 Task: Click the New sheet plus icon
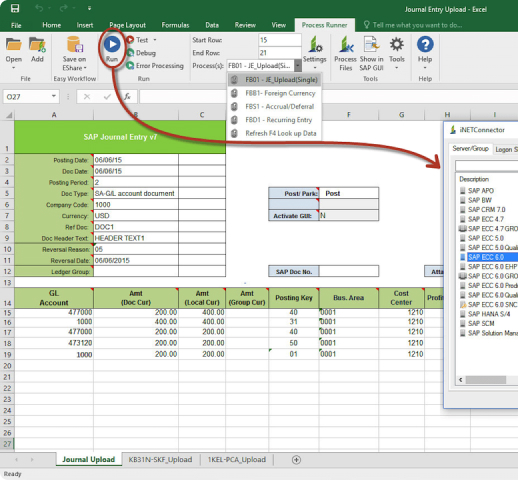(x=296, y=460)
